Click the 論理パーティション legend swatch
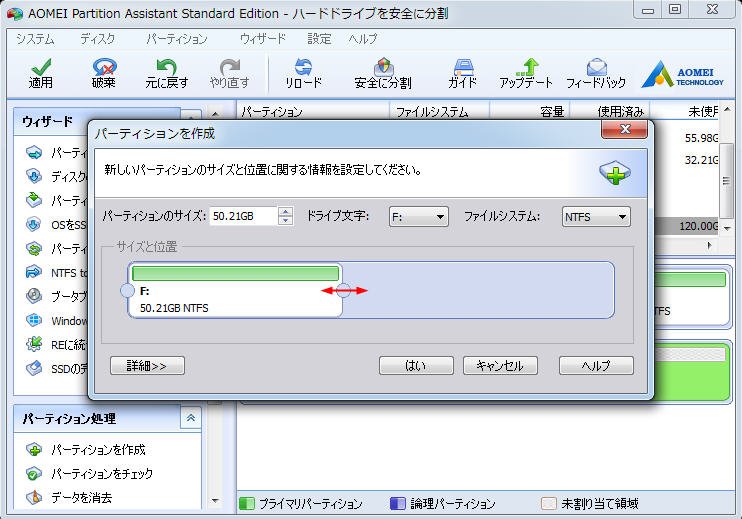The image size is (742, 519). [x=398, y=503]
